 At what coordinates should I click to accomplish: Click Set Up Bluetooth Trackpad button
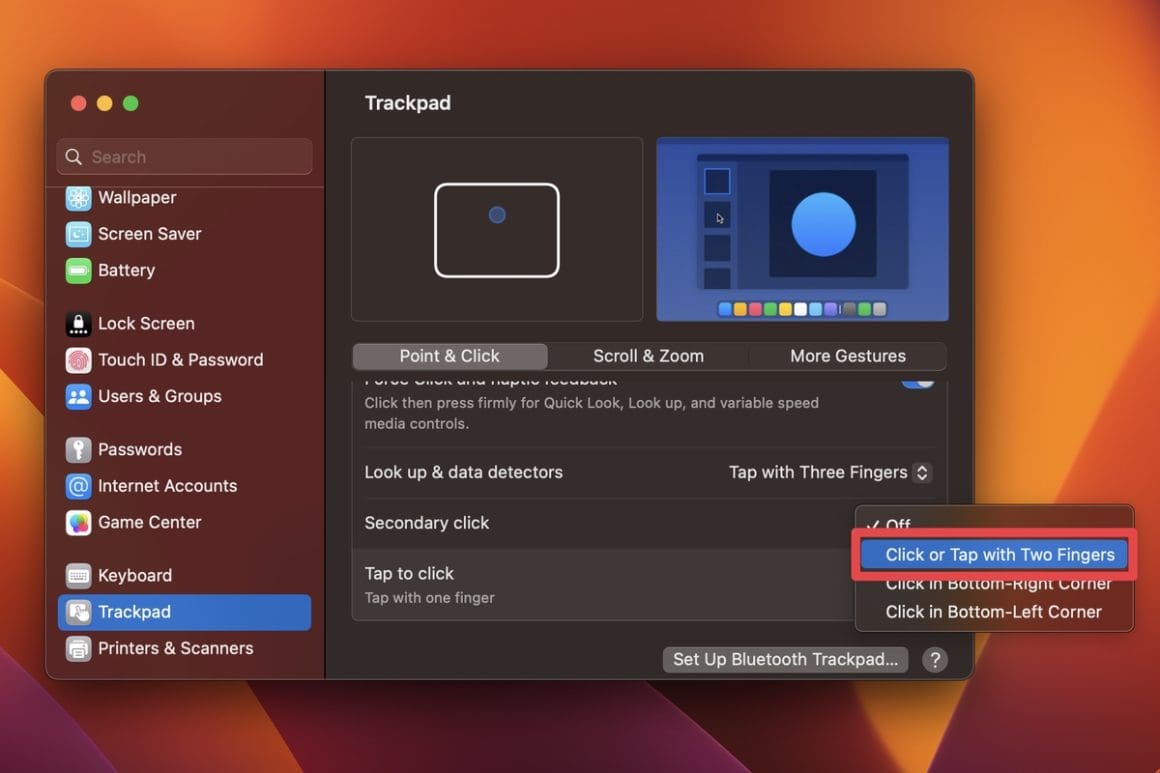[x=784, y=659]
